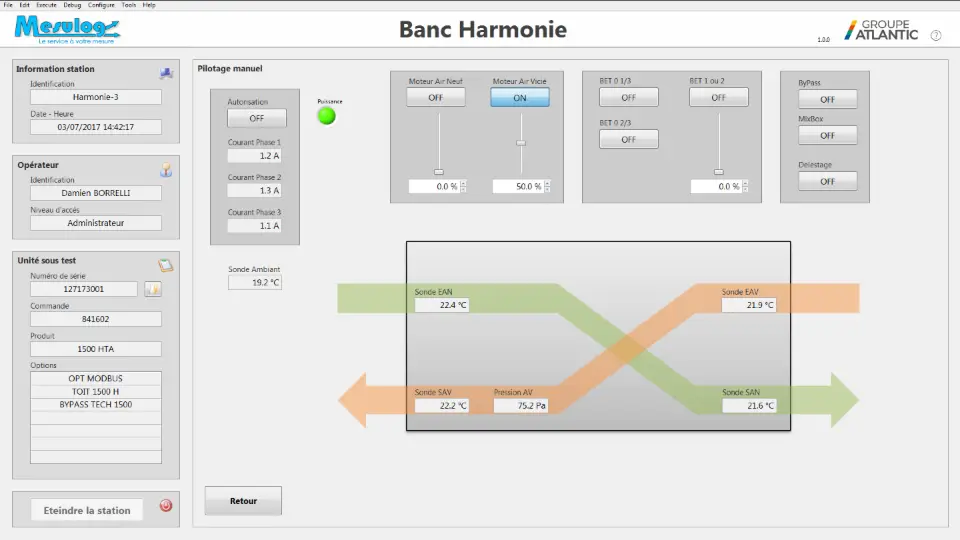Click the red power icon beside Eteindre la station
This screenshot has height=540, width=960.
(166, 505)
